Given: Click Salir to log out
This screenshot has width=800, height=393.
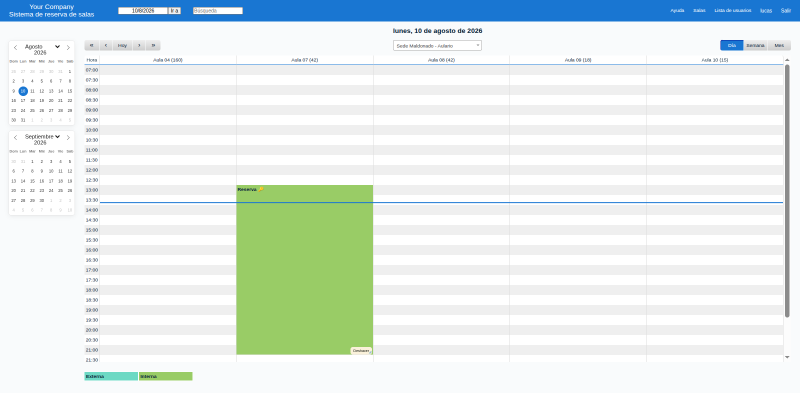Looking at the screenshot, I should (x=786, y=10).
